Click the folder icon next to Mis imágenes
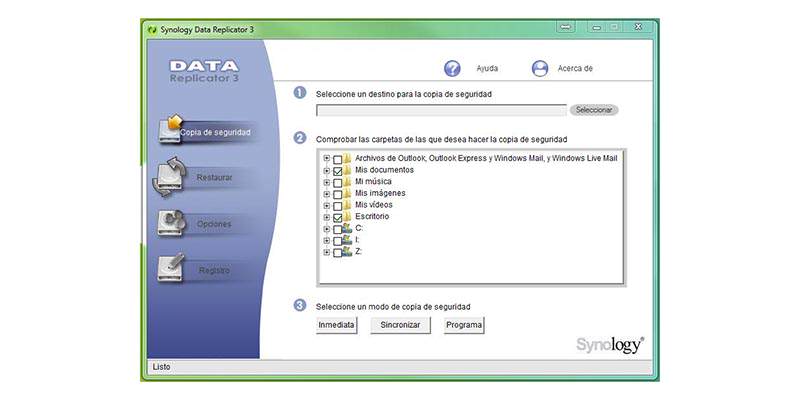Viewport: 800px width, 400px height. point(347,193)
